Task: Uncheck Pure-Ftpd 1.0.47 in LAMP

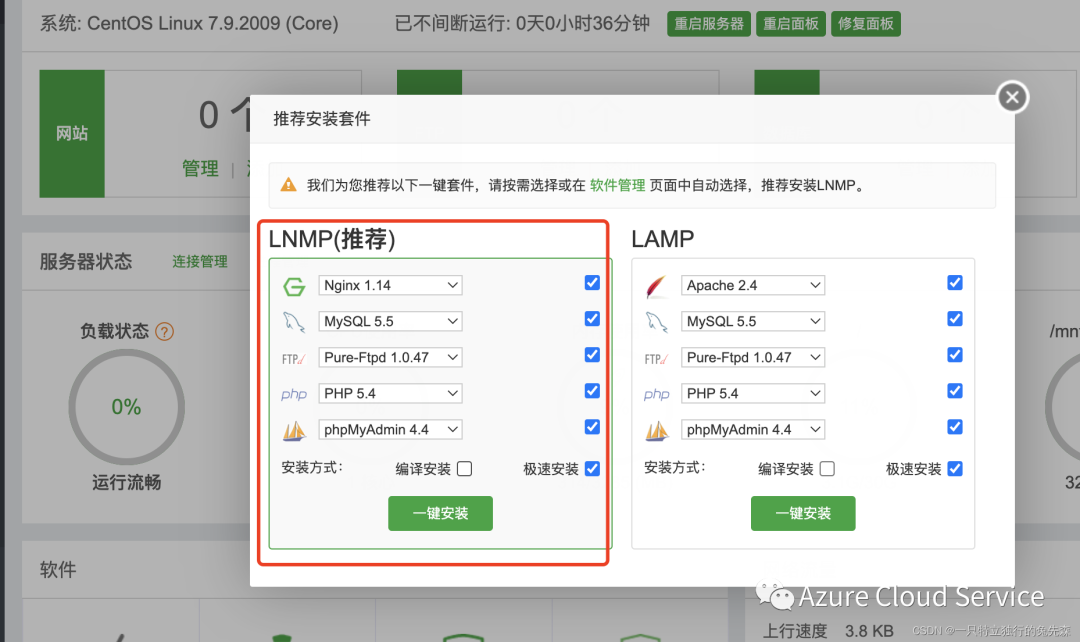Action: (955, 355)
